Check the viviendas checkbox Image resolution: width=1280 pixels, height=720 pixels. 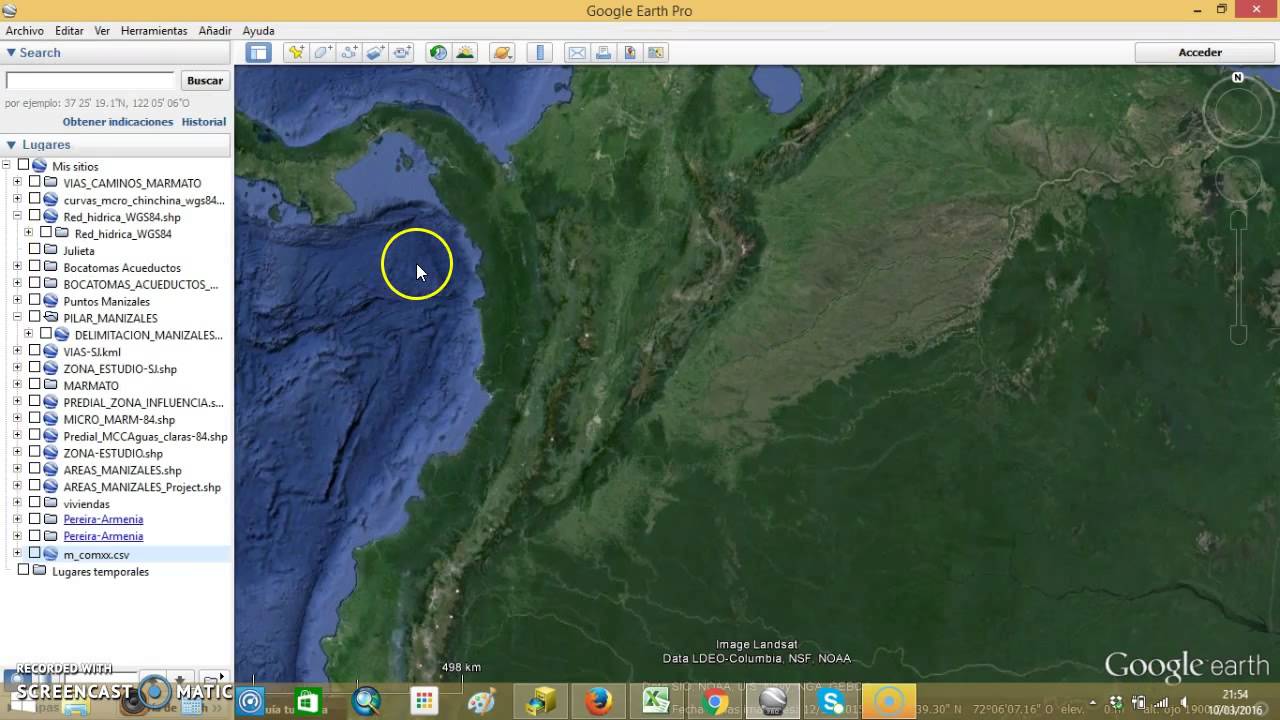pyautogui.click(x=35, y=502)
